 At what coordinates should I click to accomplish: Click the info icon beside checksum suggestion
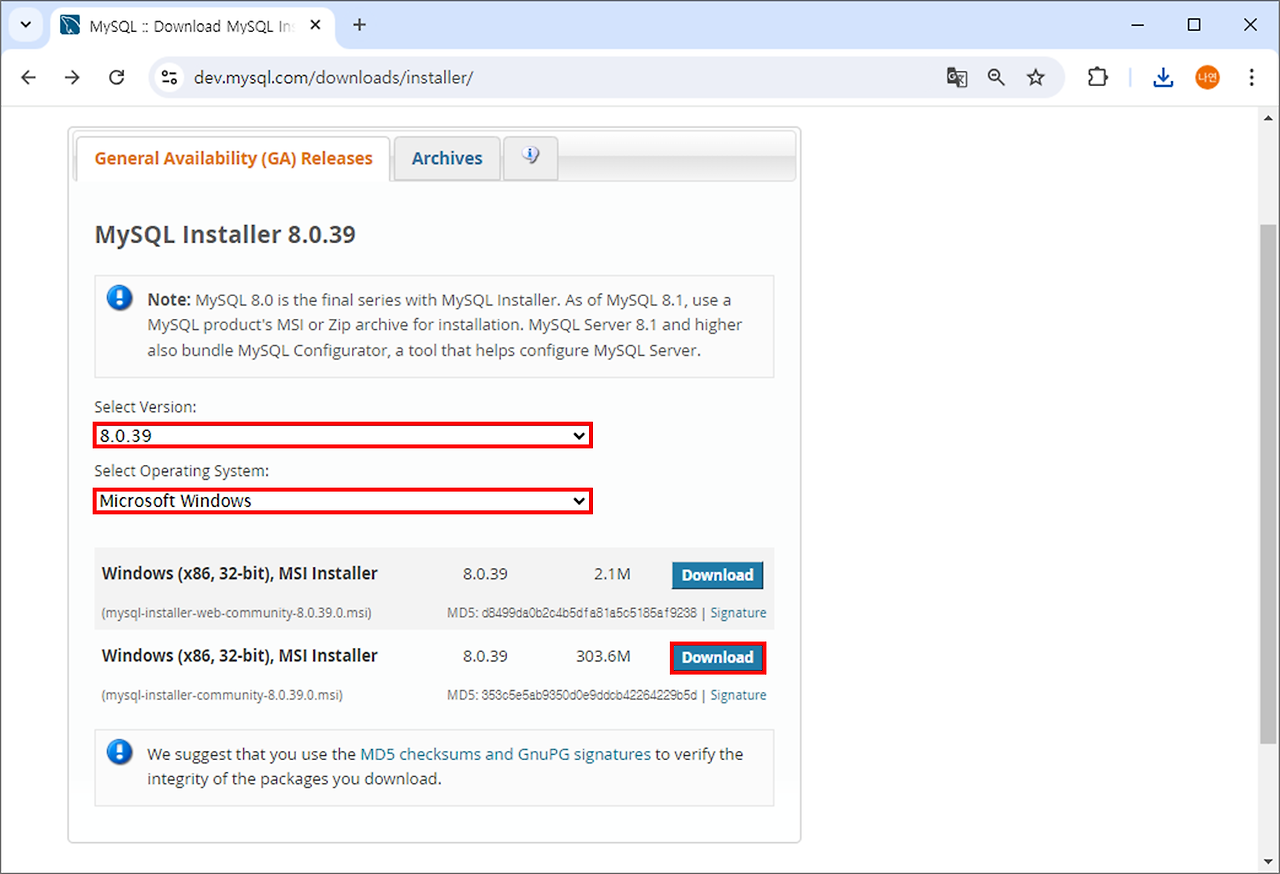click(x=120, y=753)
